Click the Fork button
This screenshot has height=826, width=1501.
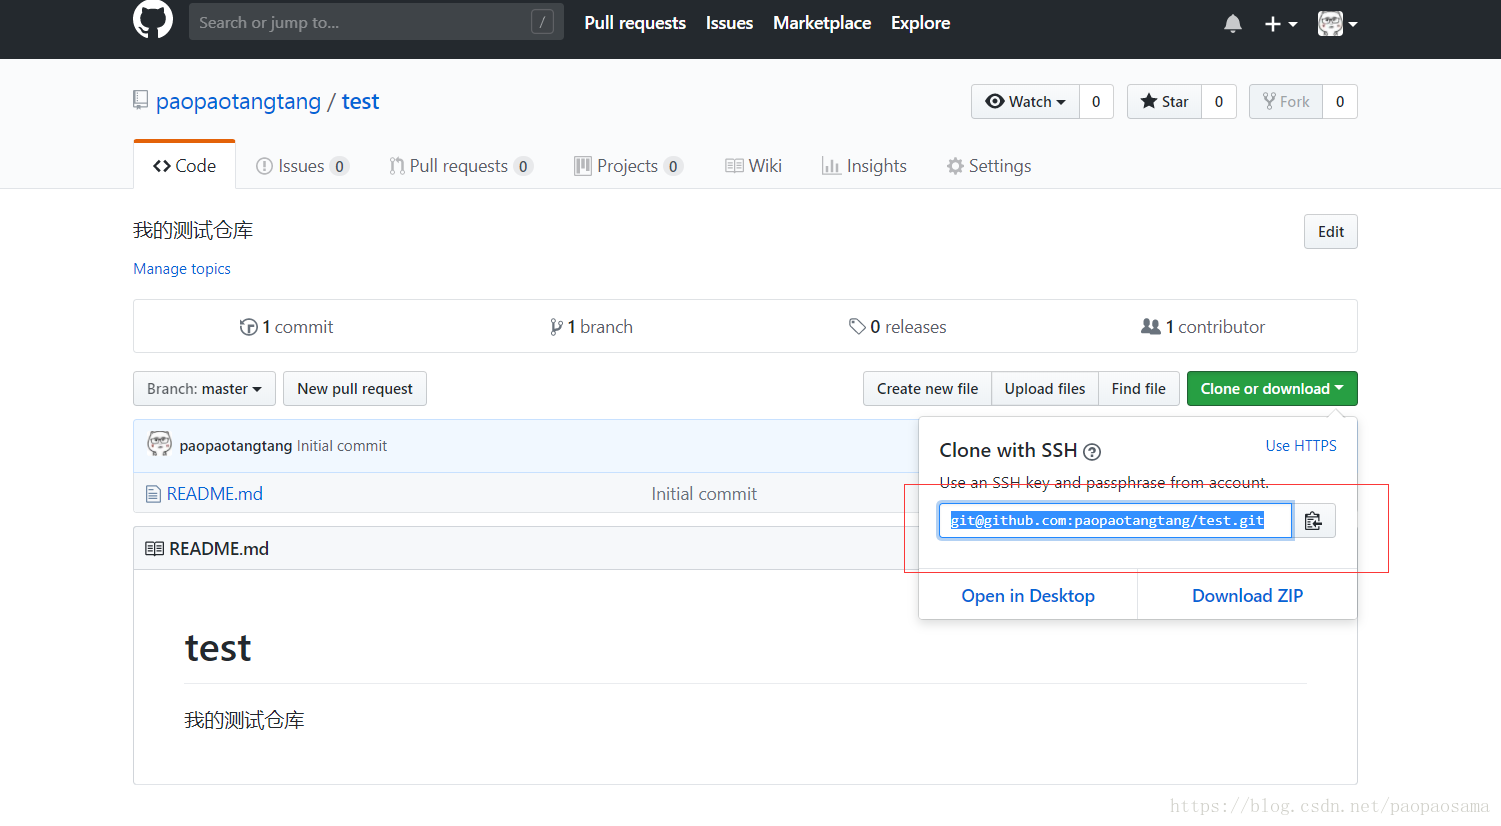point(1286,101)
